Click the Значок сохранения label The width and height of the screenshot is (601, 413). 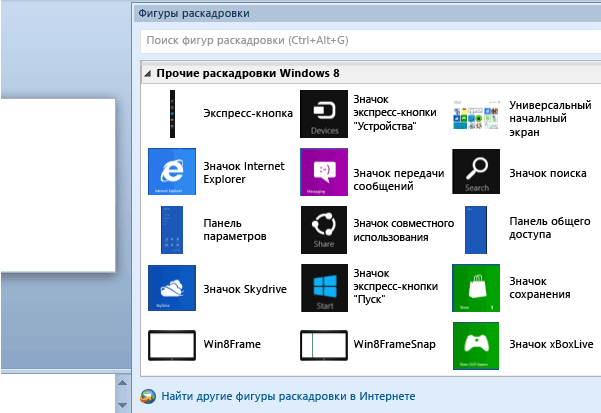point(540,288)
